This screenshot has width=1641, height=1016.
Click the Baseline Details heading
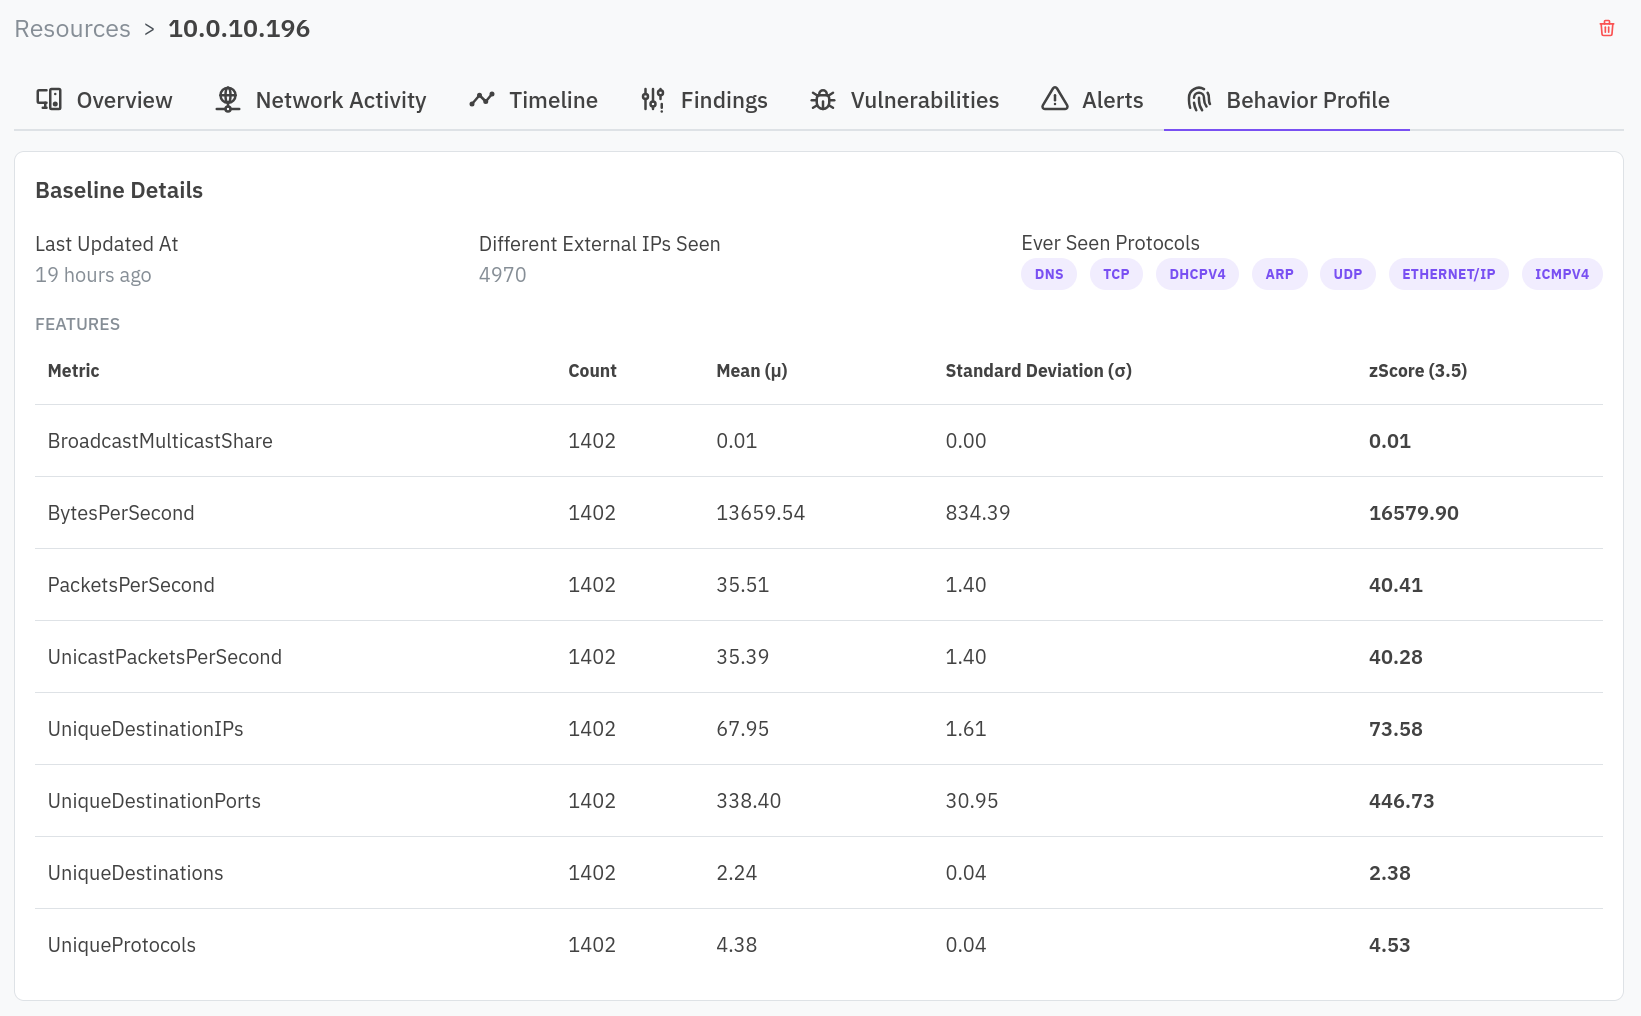(x=119, y=190)
